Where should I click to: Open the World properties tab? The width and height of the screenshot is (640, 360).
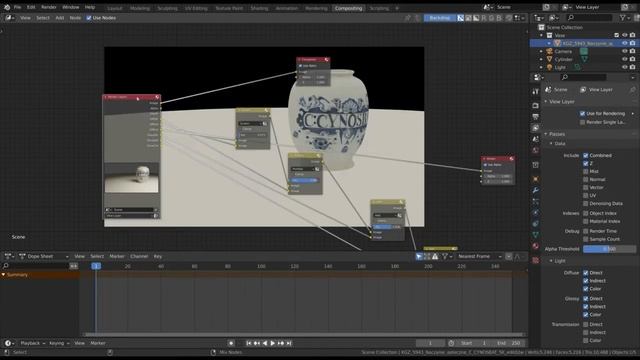tap(536, 150)
